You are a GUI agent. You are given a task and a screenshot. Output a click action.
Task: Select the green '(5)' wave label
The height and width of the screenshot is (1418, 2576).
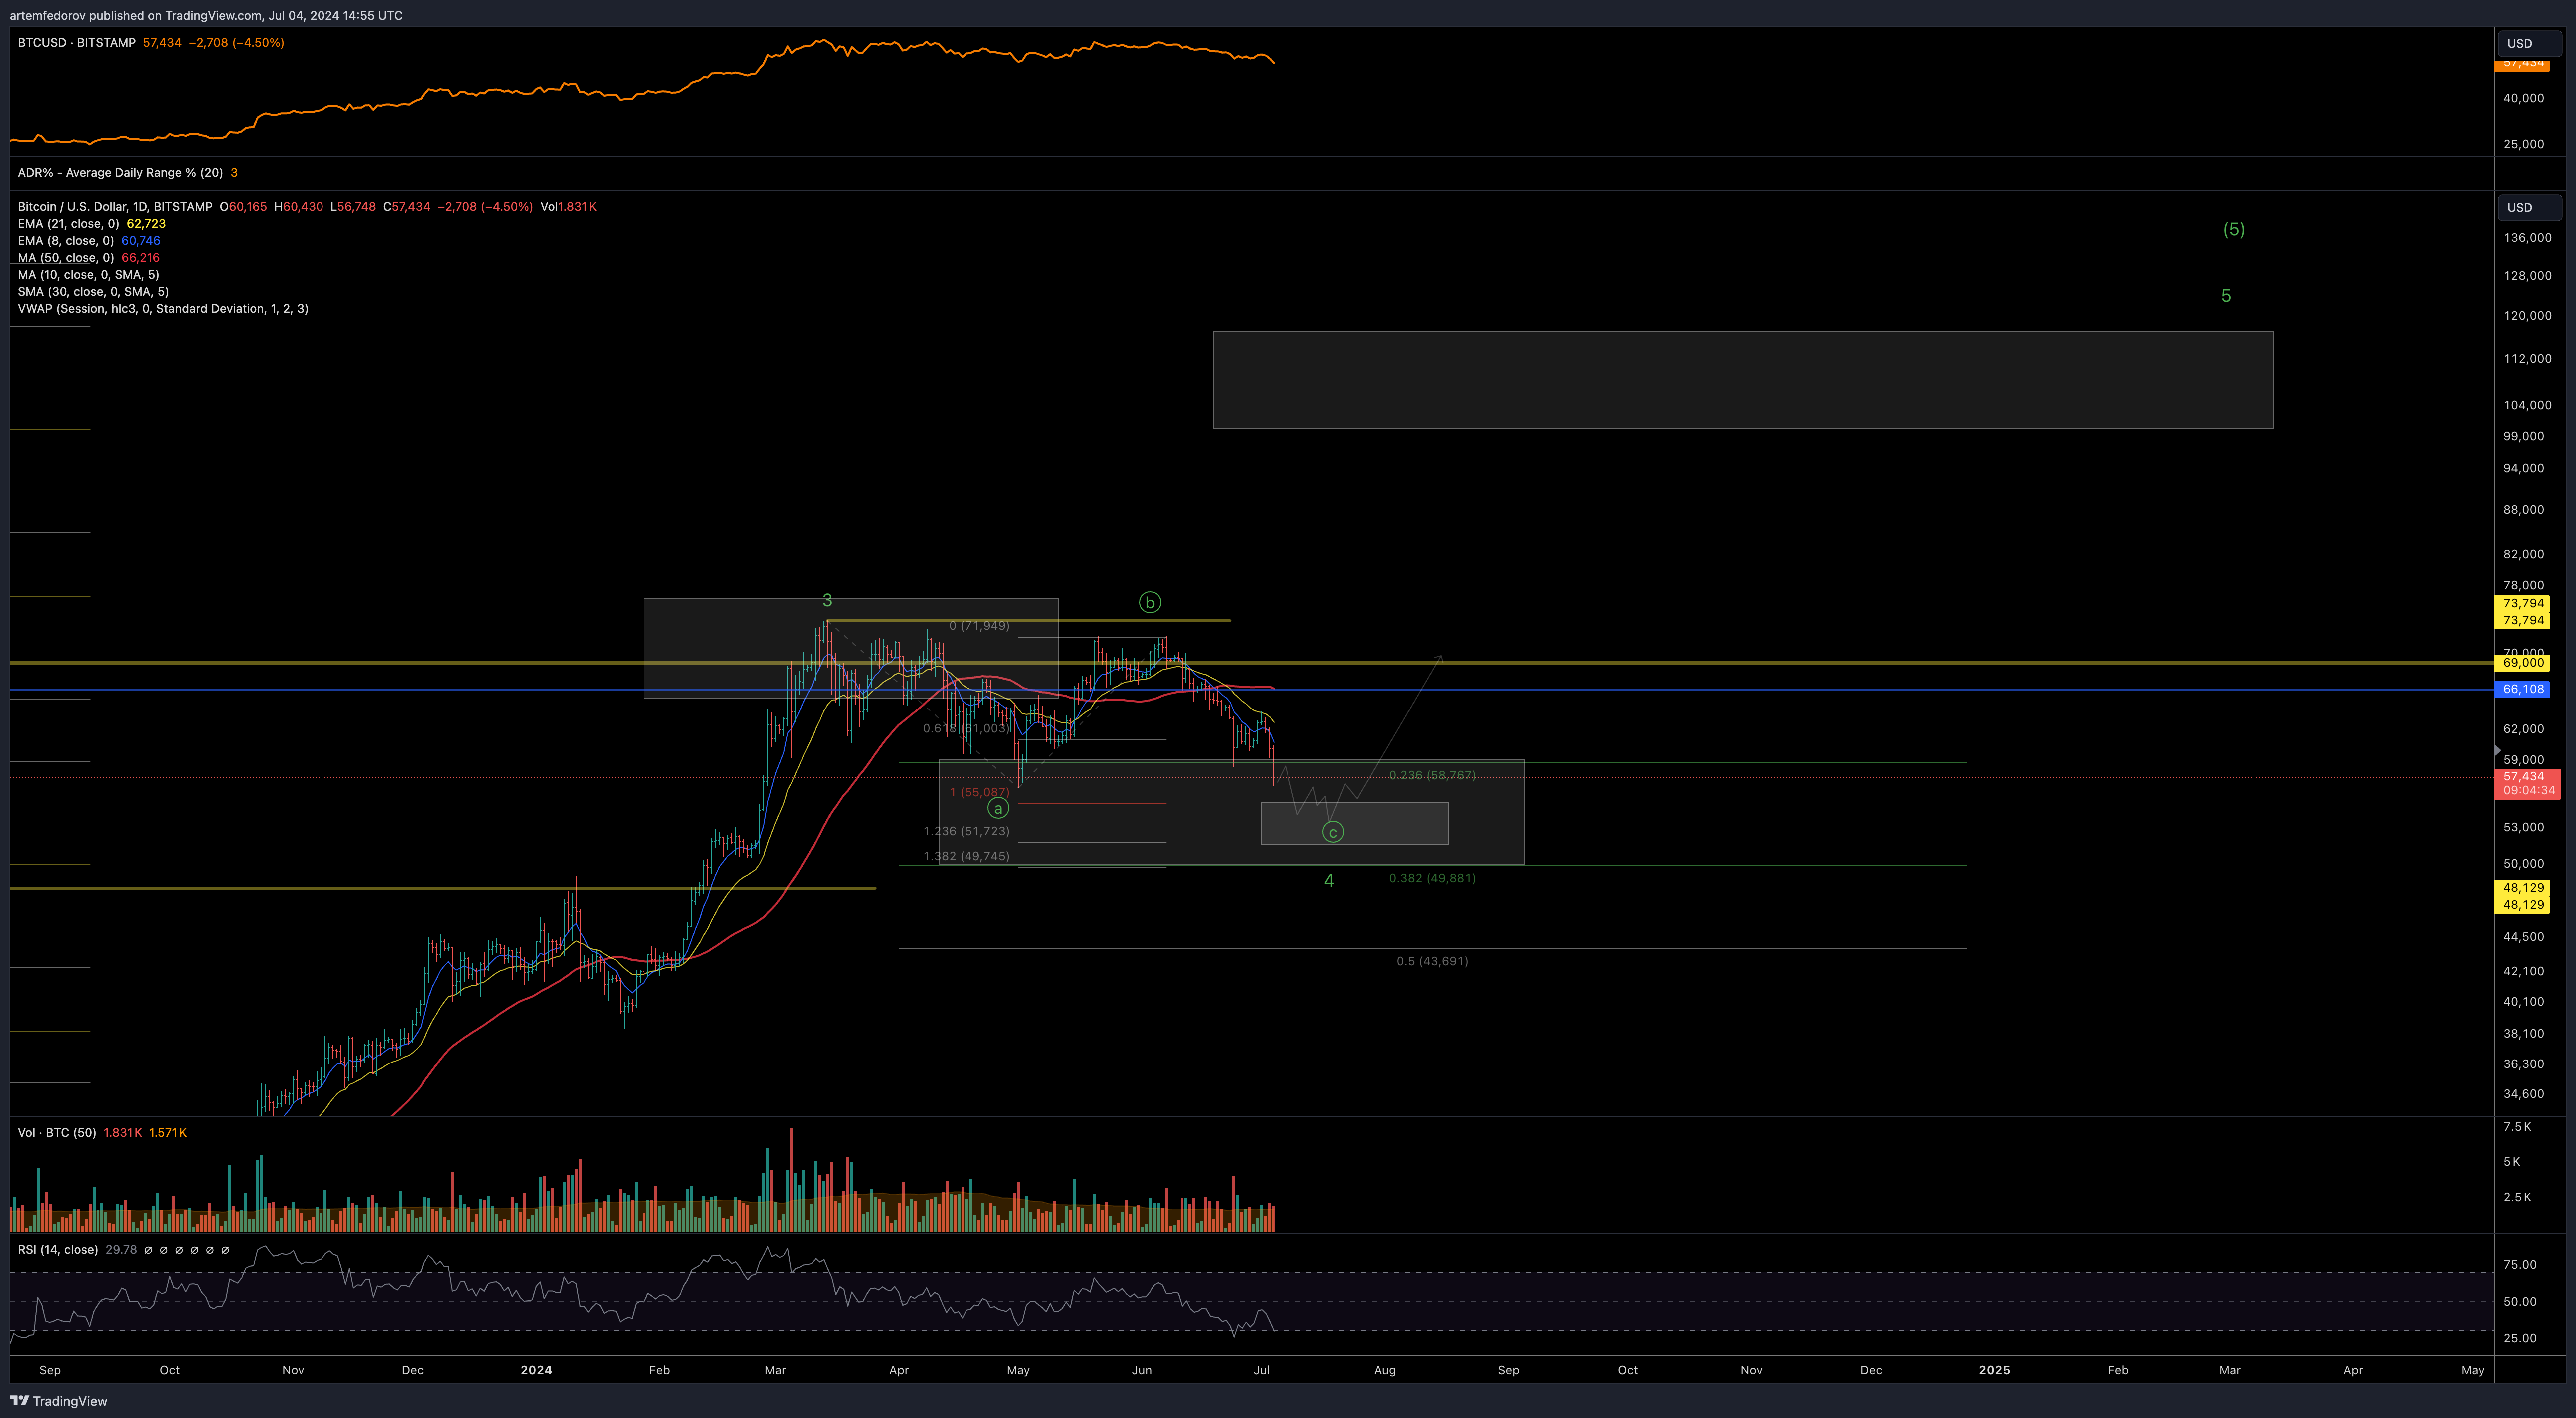[2233, 229]
